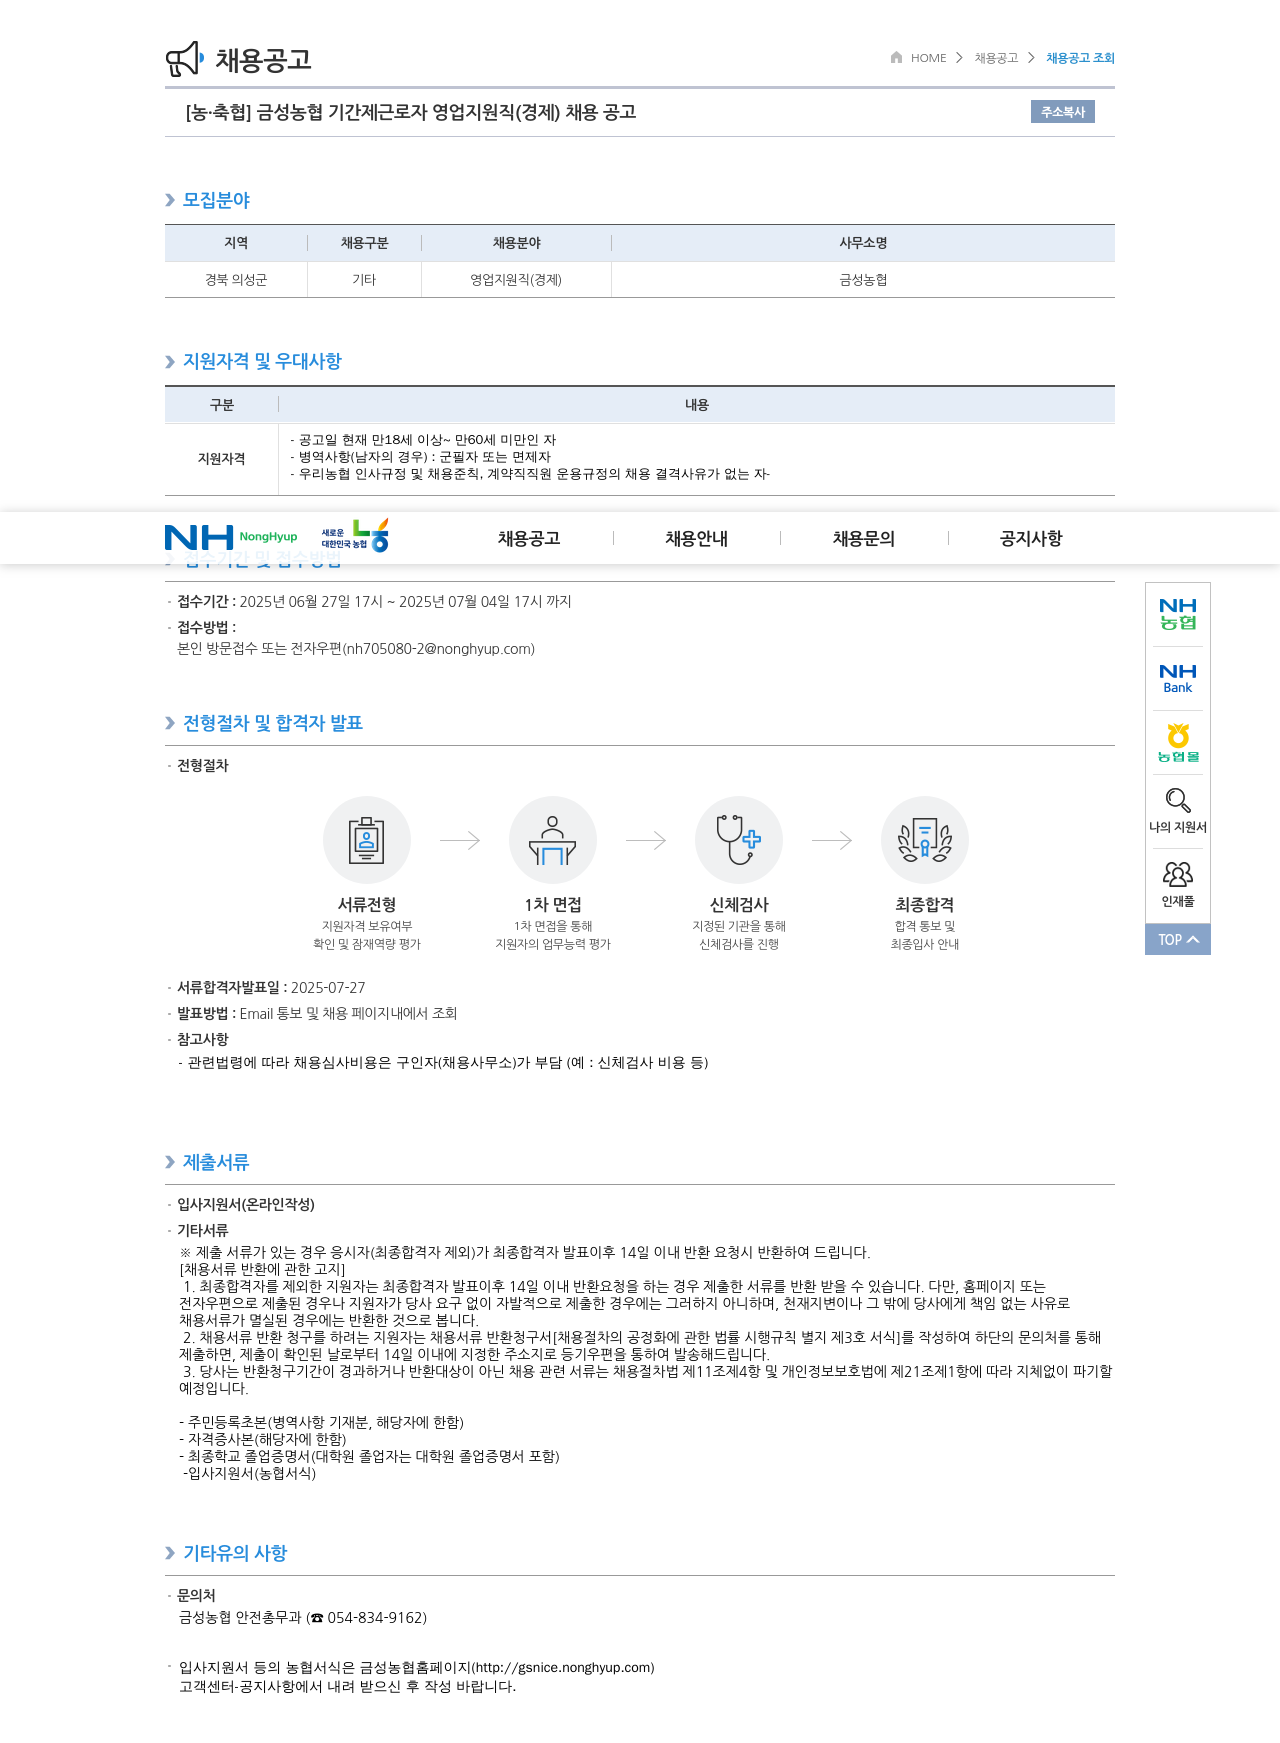Click the 사무소명 column header

863,243
